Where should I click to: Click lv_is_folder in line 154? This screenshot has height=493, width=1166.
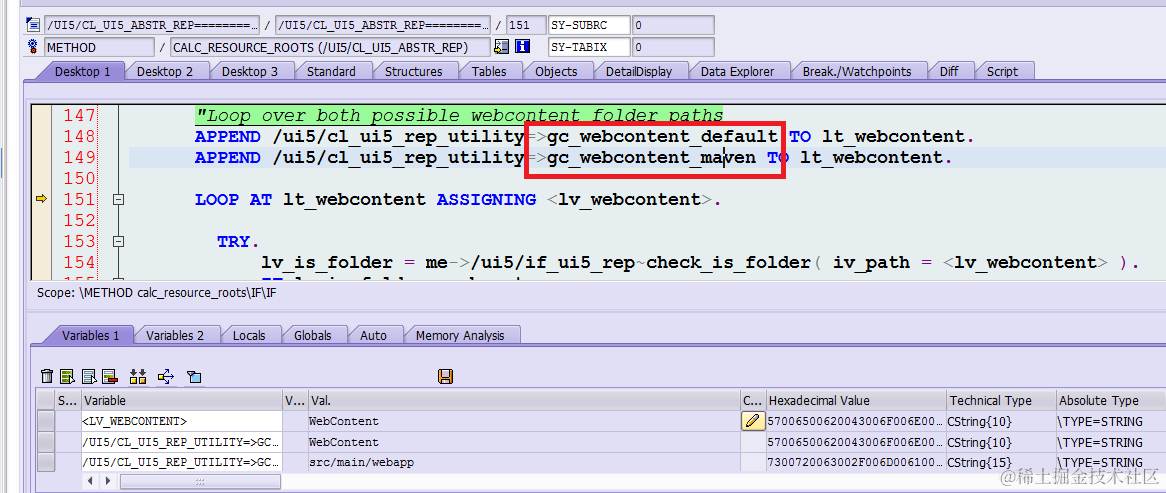pyautogui.click(x=326, y=262)
